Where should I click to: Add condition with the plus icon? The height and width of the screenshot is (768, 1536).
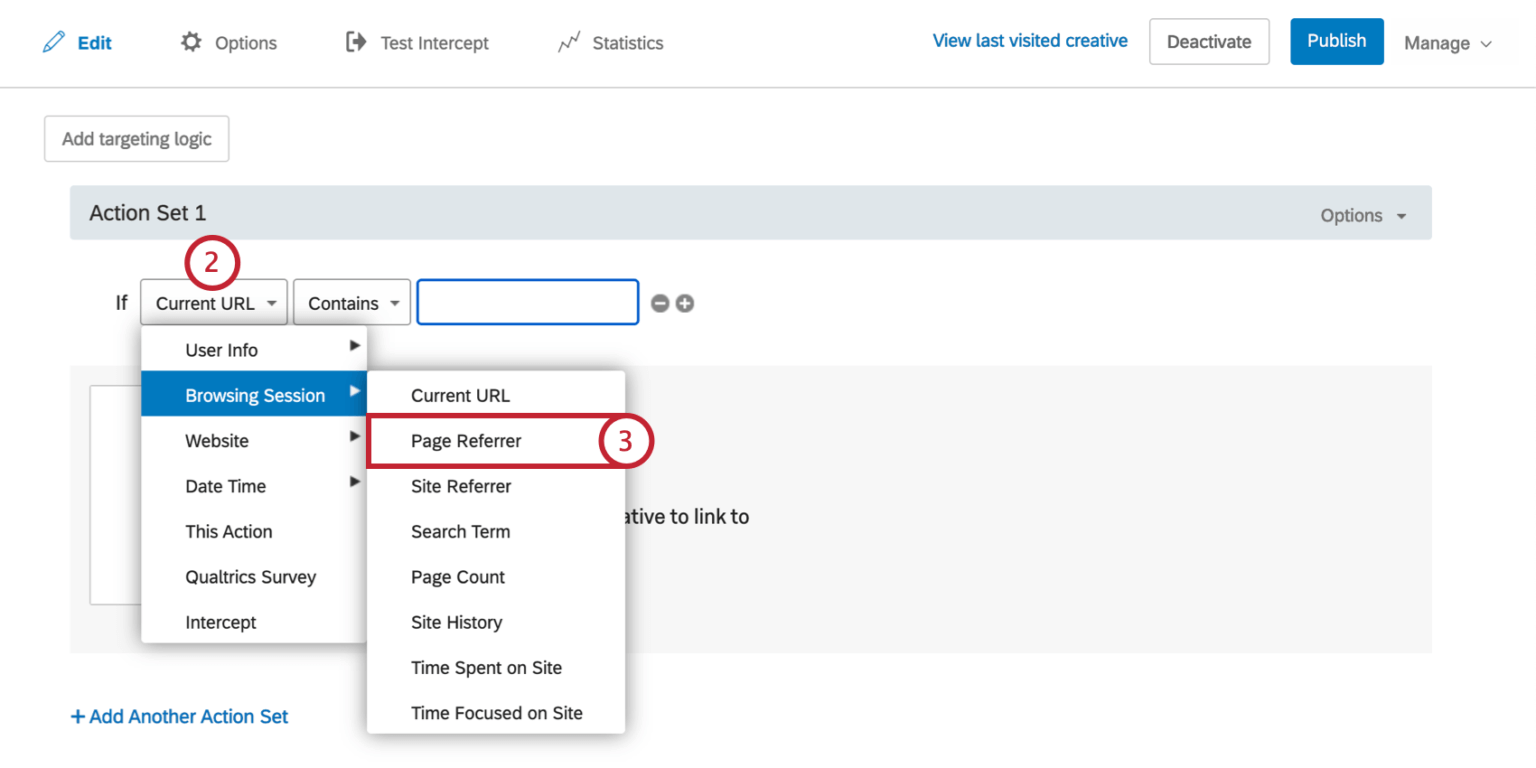(685, 303)
